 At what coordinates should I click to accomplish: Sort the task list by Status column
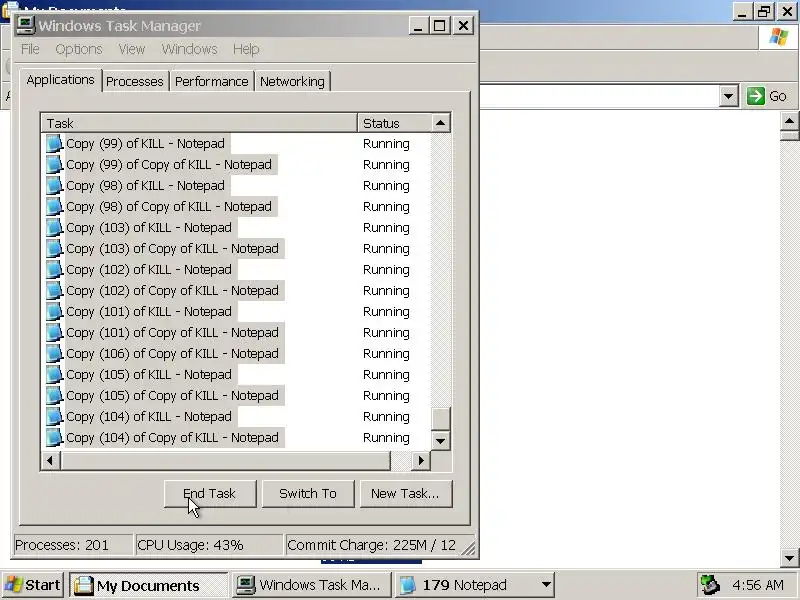click(394, 123)
